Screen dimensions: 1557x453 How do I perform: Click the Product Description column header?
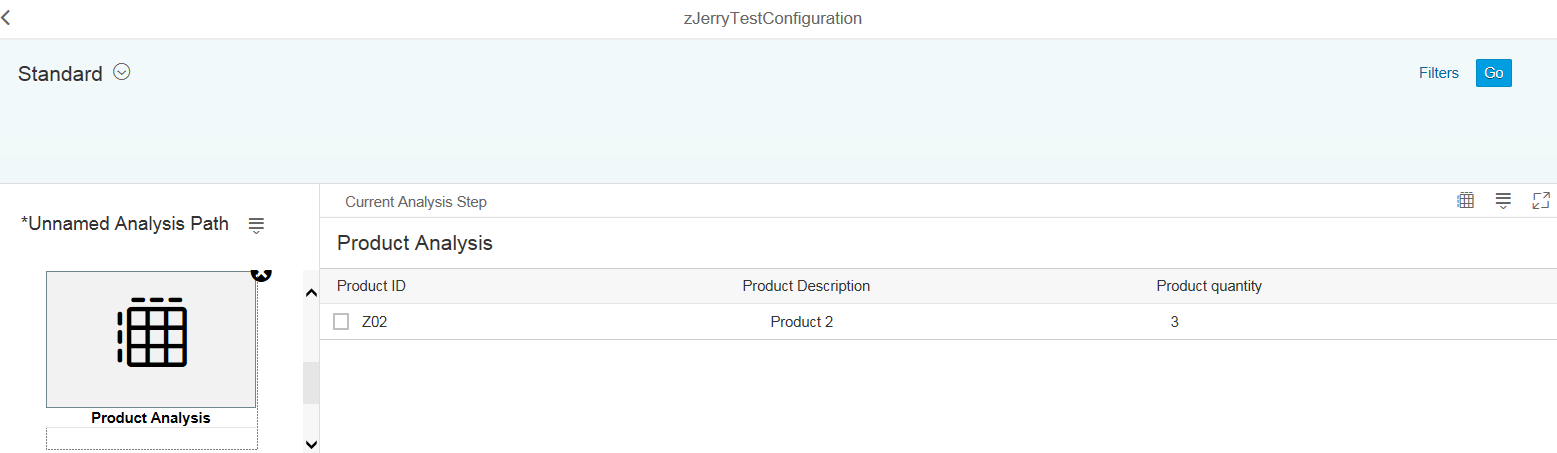806,286
